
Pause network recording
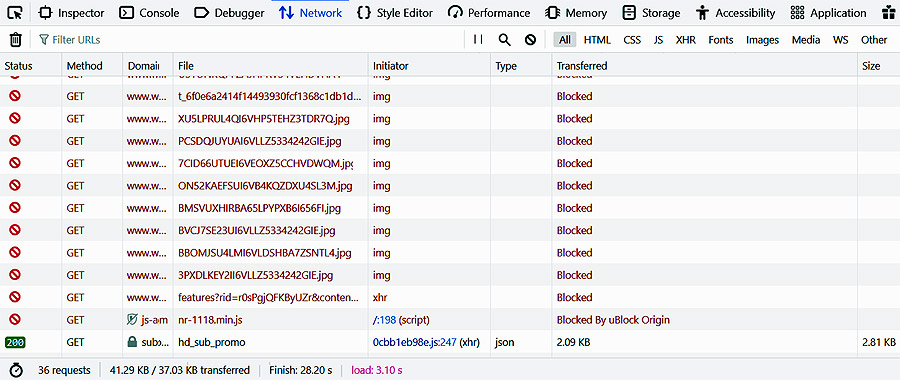478,40
